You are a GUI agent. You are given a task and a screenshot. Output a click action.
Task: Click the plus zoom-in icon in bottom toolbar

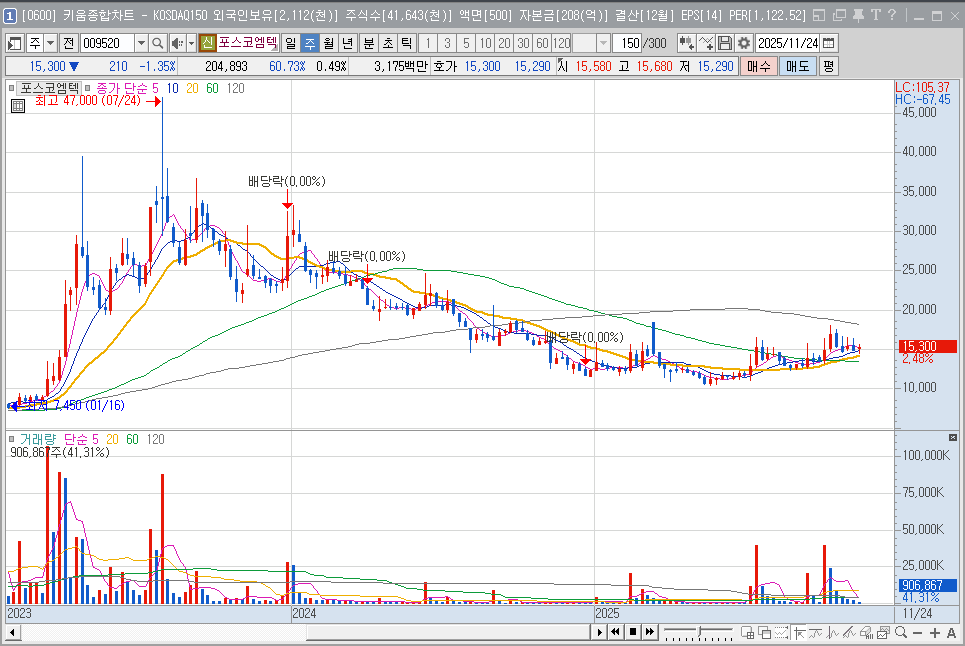pos(935,632)
